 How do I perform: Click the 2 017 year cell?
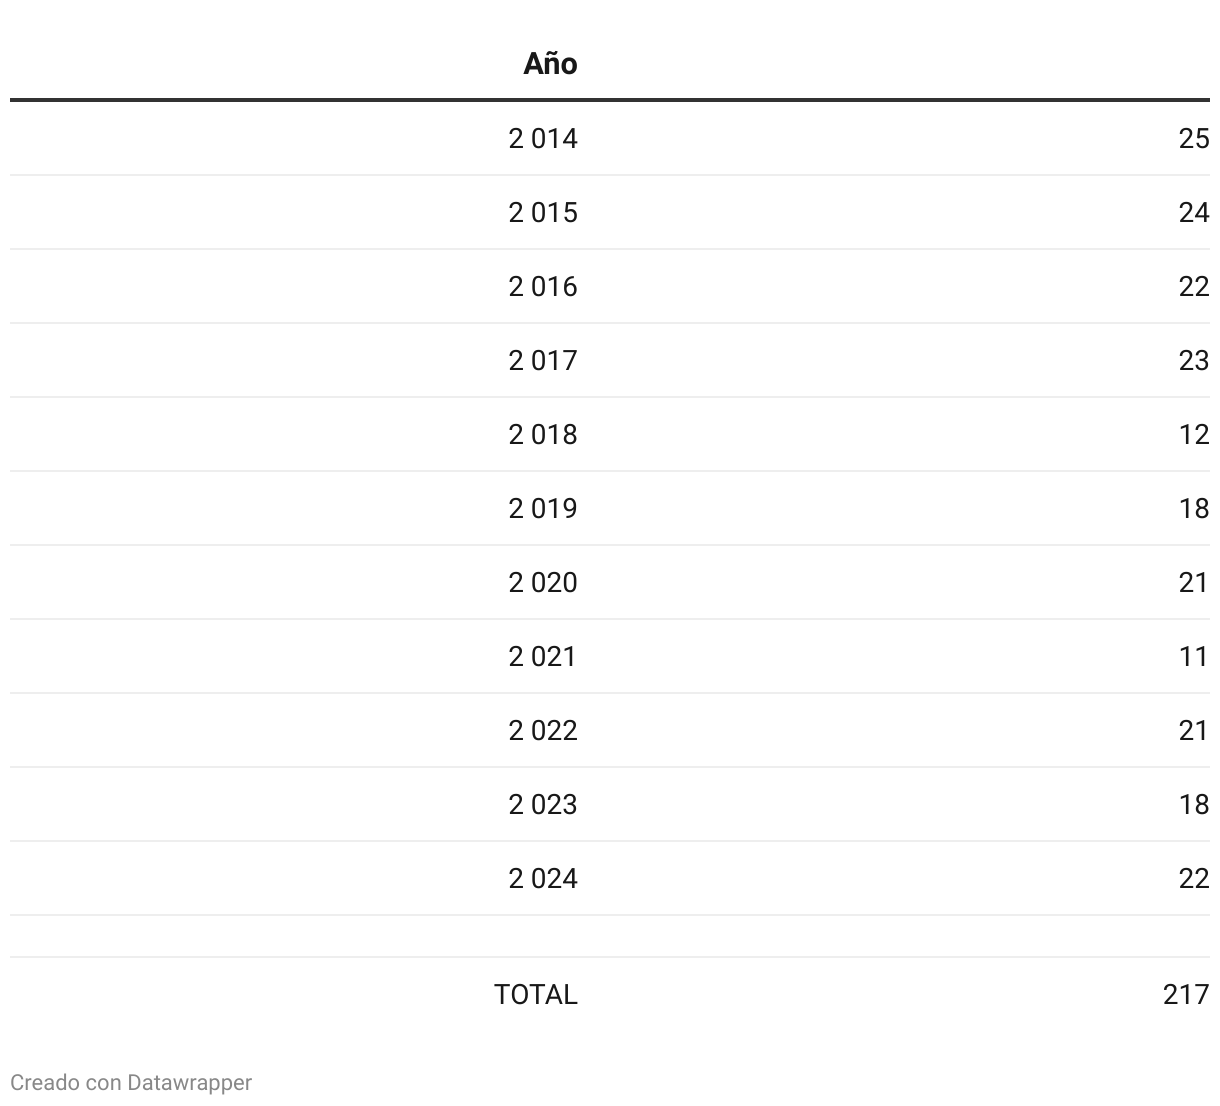tap(542, 360)
